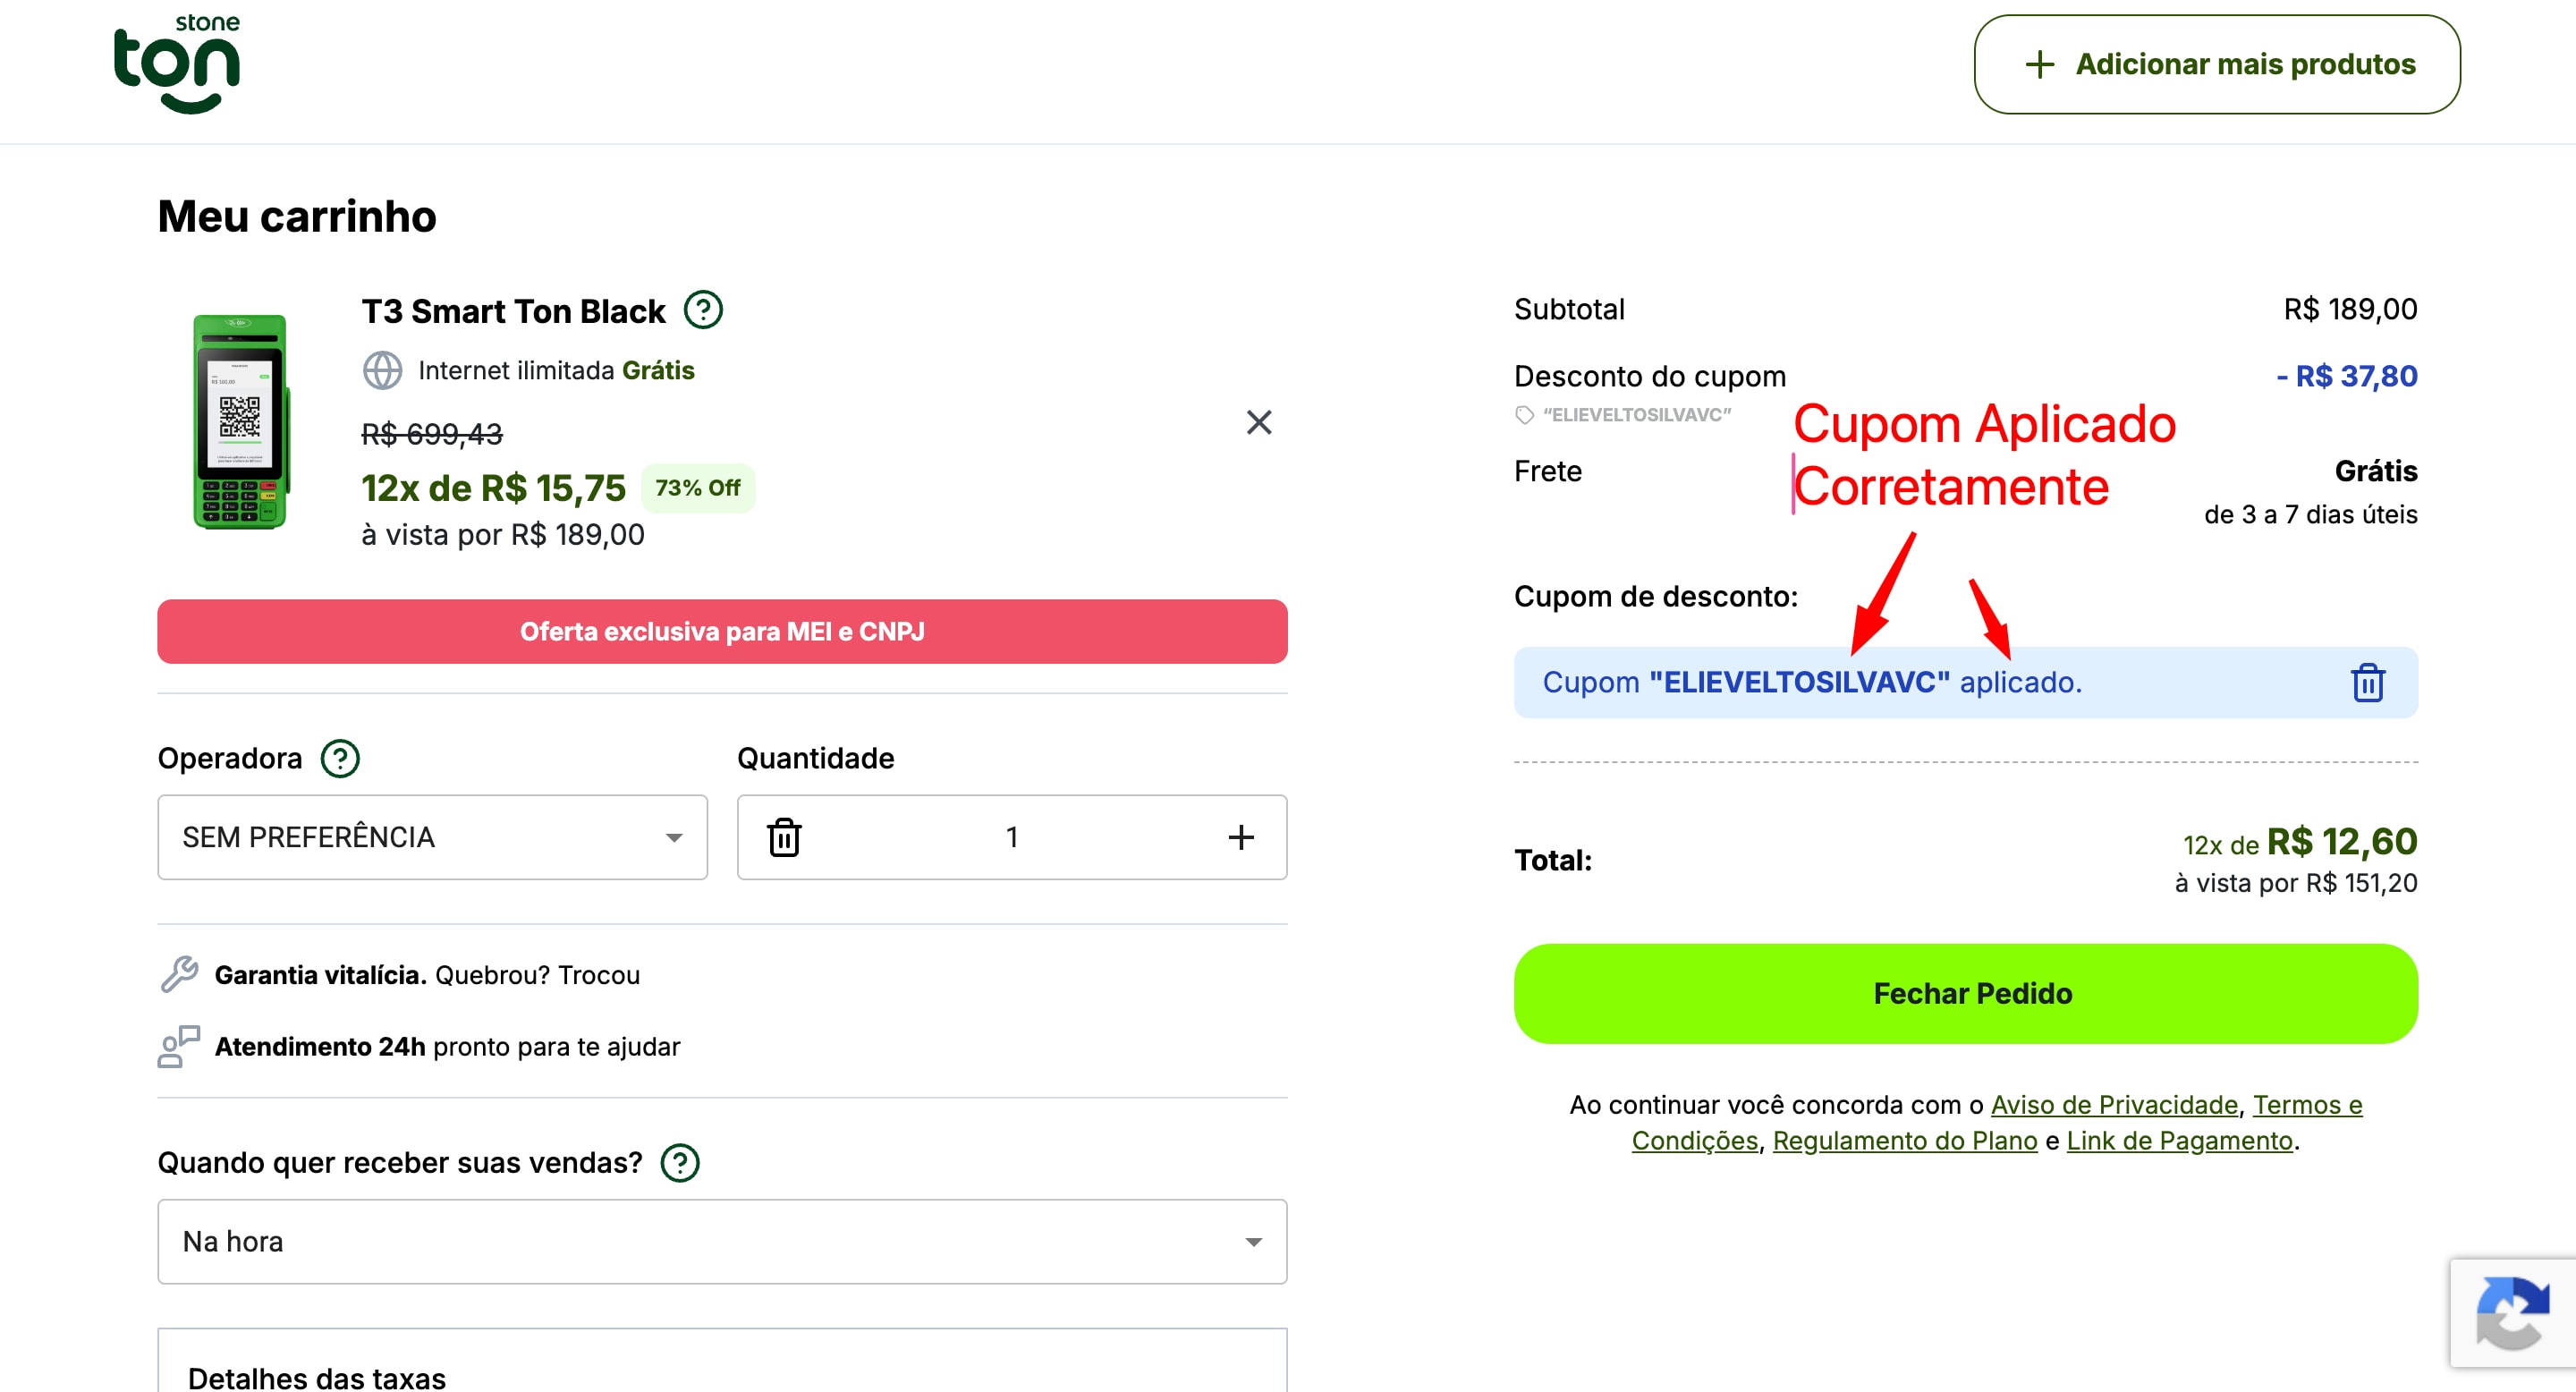Click the coupon discount '- R$ 37,80'
The height and width of the screenshot is (1392, 2576).
[2346, 376]
